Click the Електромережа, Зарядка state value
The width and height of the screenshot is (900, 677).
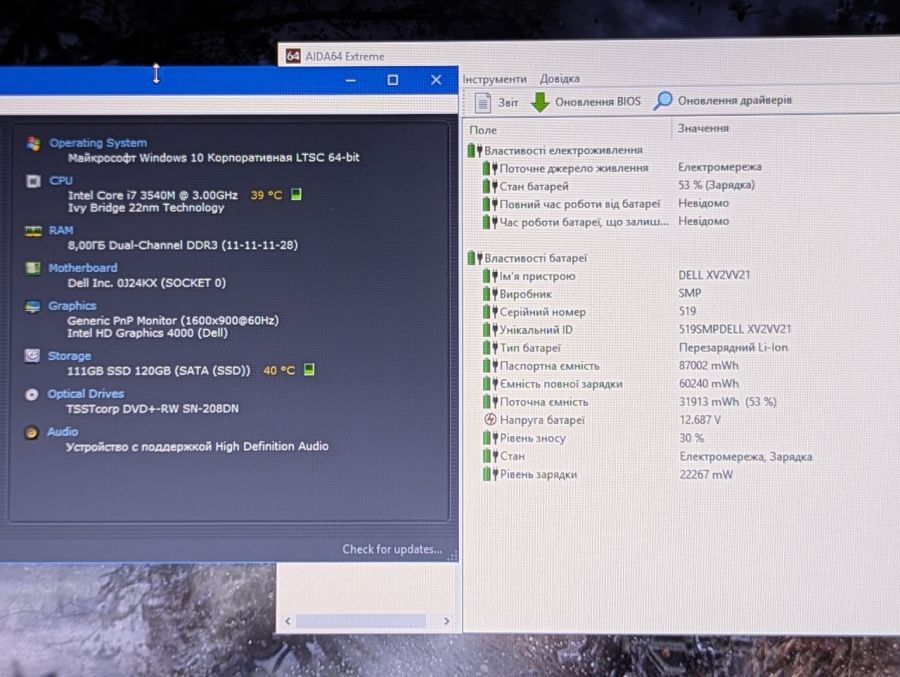(746, 457)
